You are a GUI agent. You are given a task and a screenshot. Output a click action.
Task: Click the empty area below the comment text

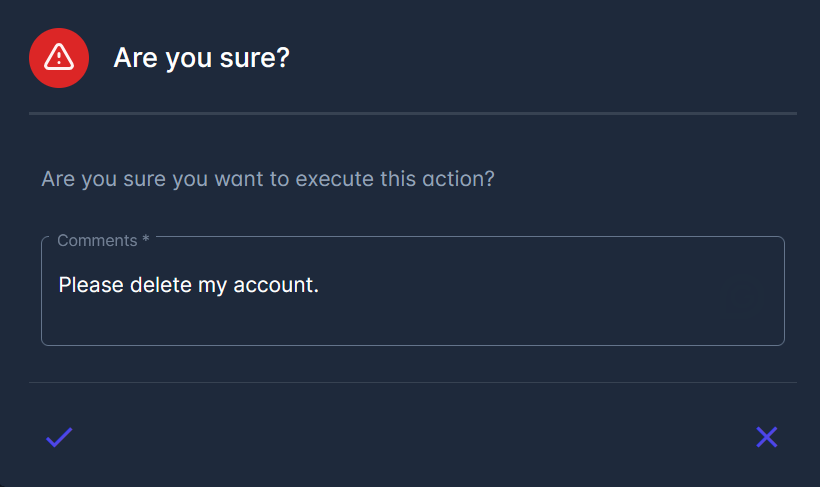click(412, 324)
